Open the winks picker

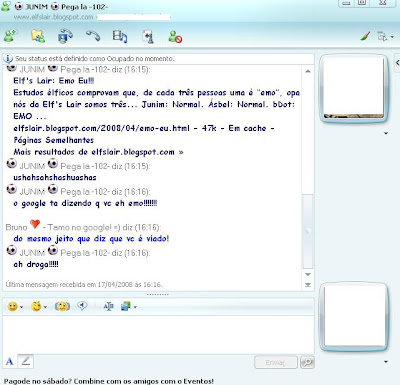coord(38,306)
